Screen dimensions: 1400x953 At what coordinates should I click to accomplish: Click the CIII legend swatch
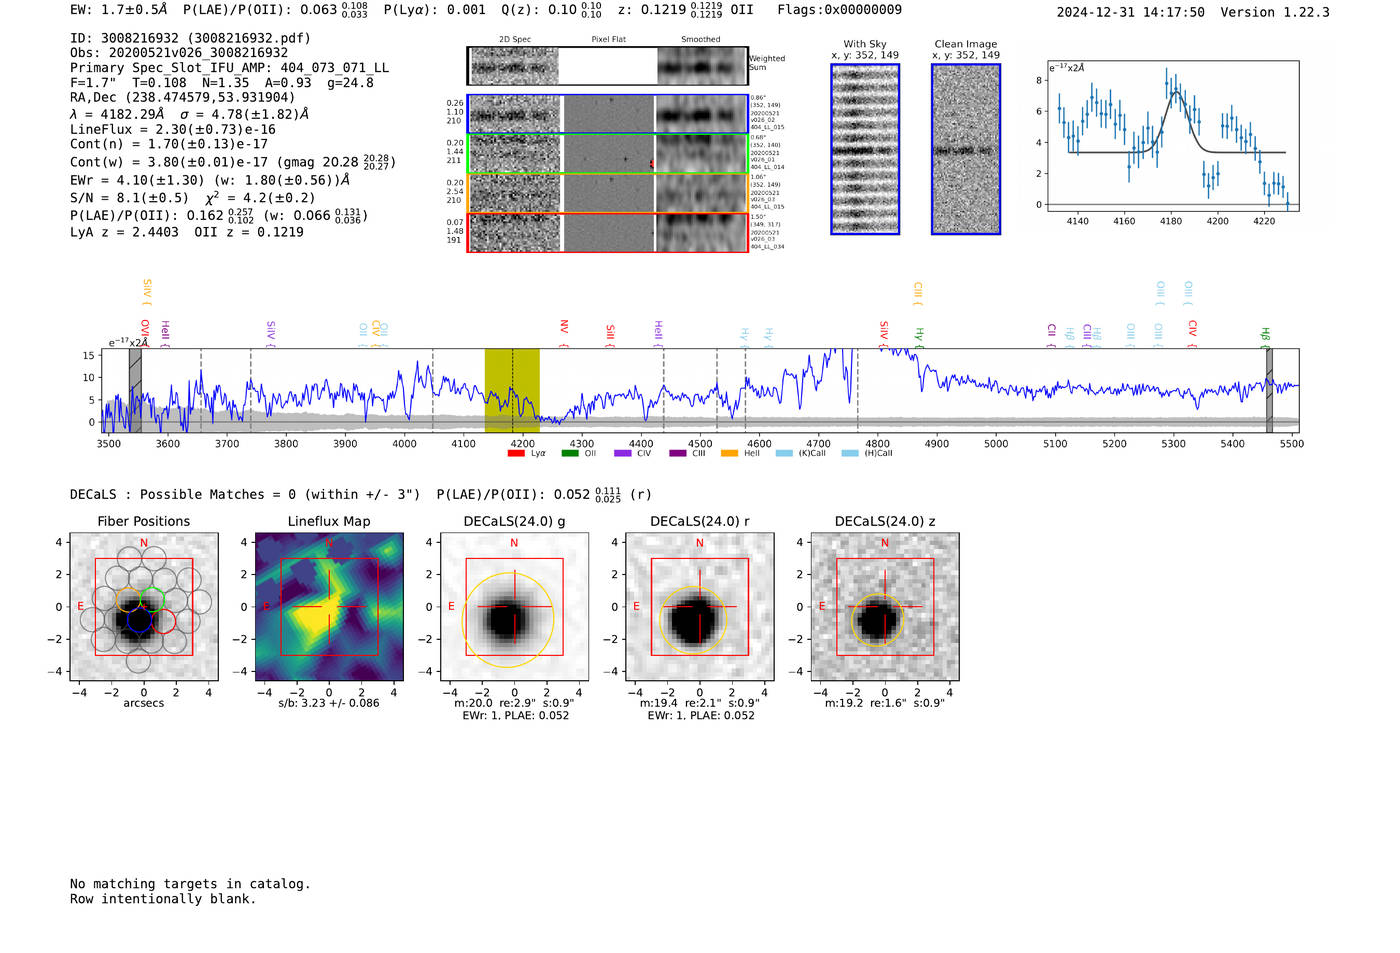coord(678,454)
